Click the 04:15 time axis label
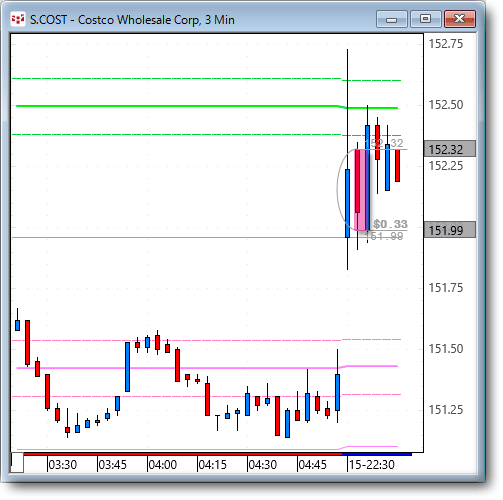Image resolution: width=503 pixels, height=500 pixels. pyautogui.click(x=213, y=464)
